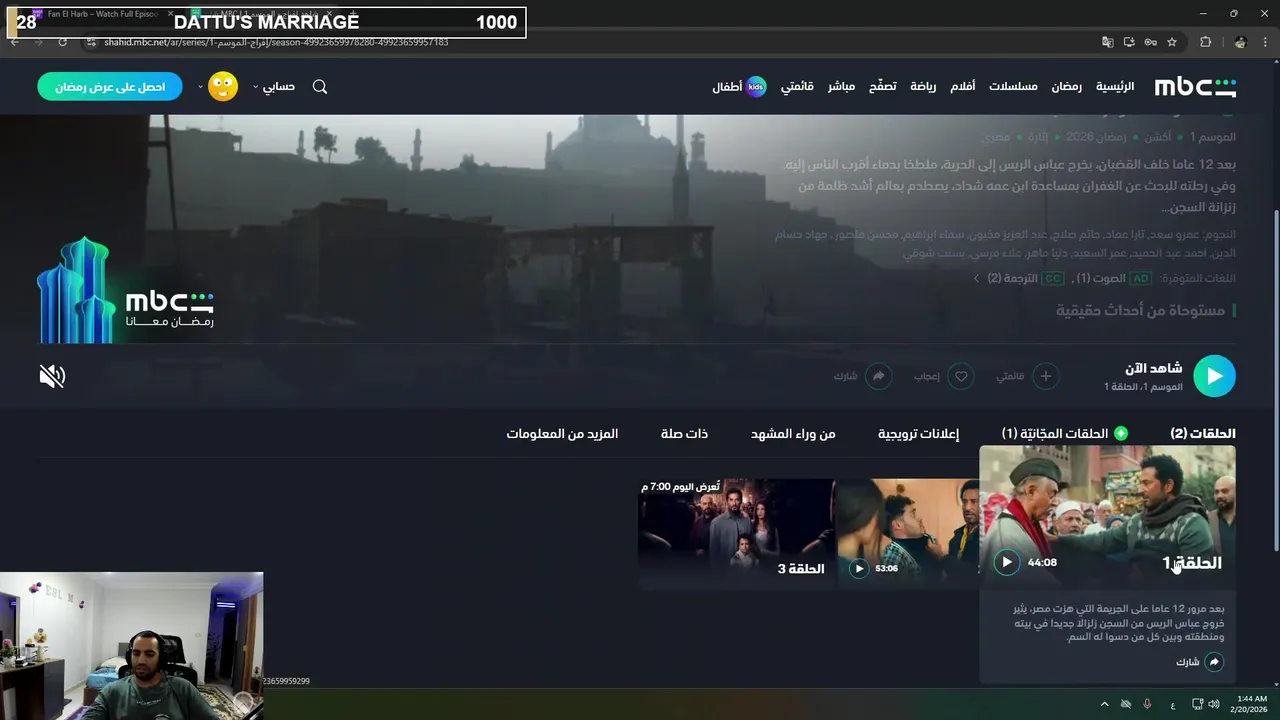Screen dimensions: 1280x720
Task: Open the microphone icon in system tray
Action: click(1147, 704)
